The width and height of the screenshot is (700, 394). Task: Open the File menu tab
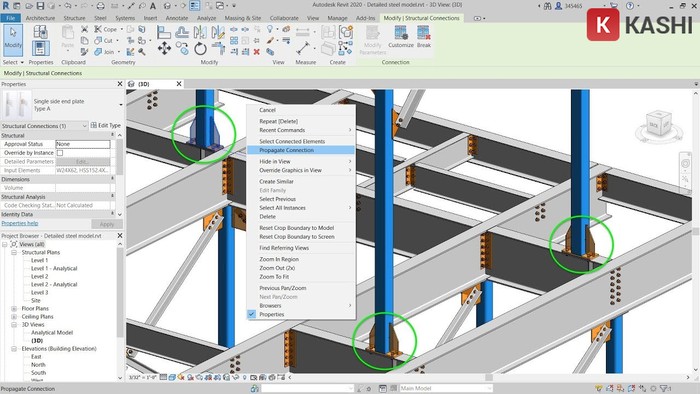coord(11,18)
